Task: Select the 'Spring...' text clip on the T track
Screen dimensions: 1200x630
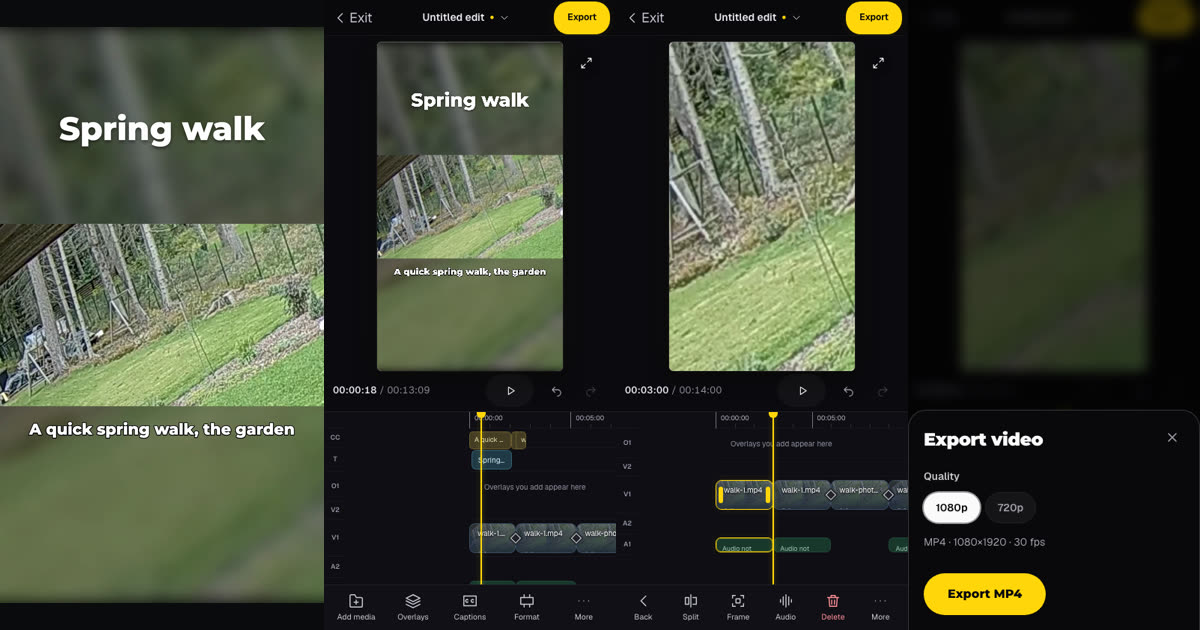Action: [491, 460]
